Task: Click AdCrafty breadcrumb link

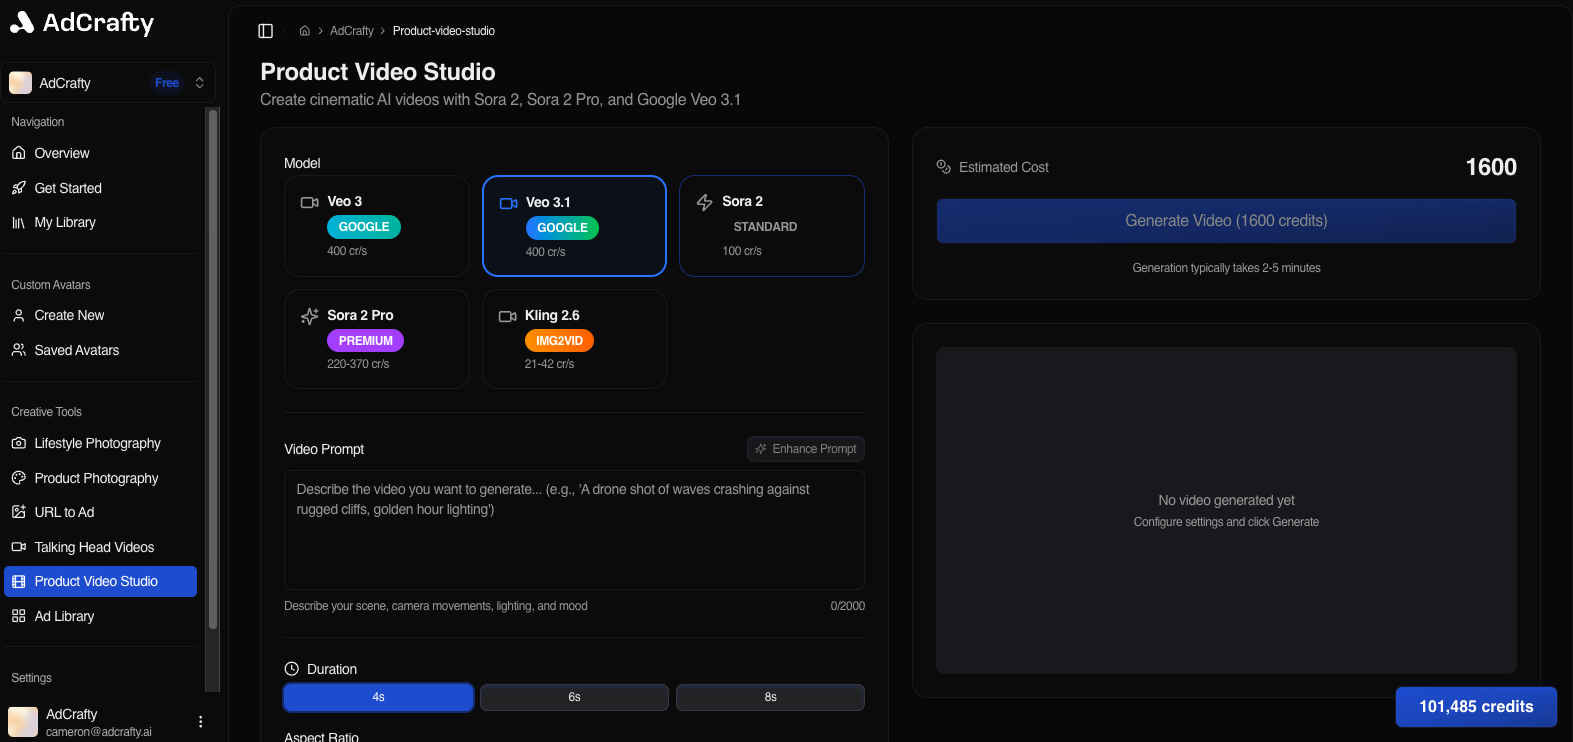Action: (352, 31)
